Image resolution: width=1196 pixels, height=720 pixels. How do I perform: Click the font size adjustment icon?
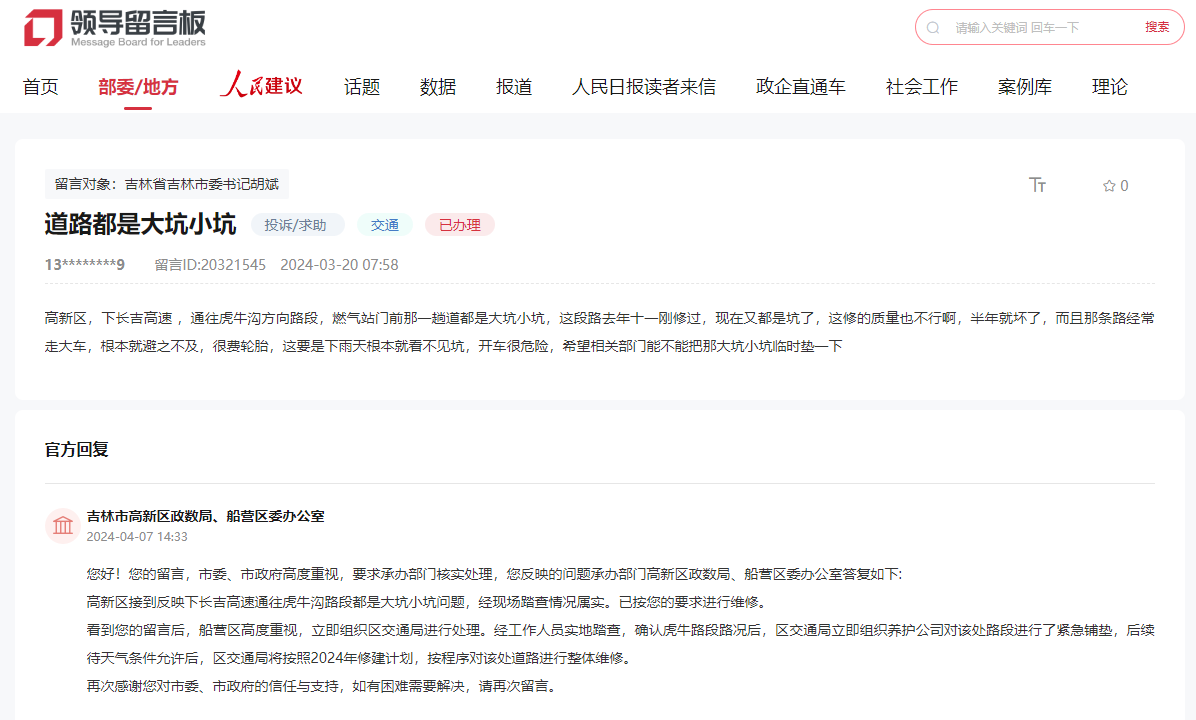pyautogui.click(x=1037, y=185)
